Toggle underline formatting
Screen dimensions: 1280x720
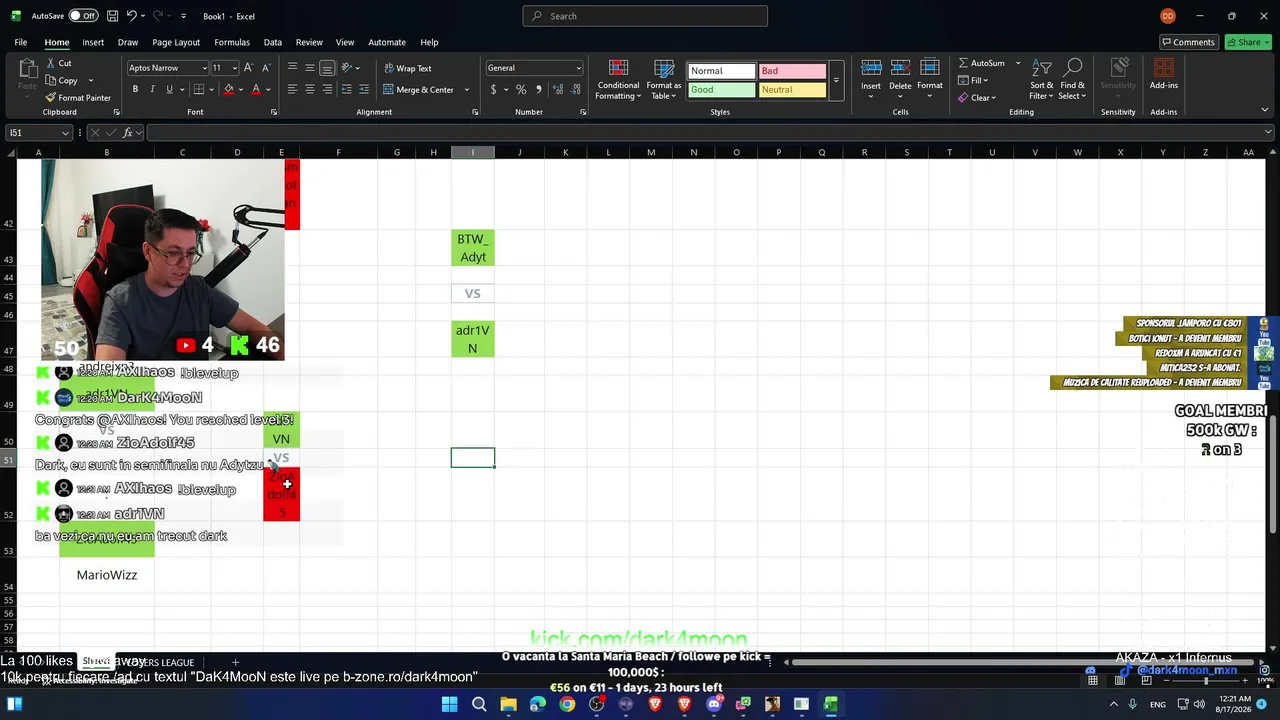169,89
